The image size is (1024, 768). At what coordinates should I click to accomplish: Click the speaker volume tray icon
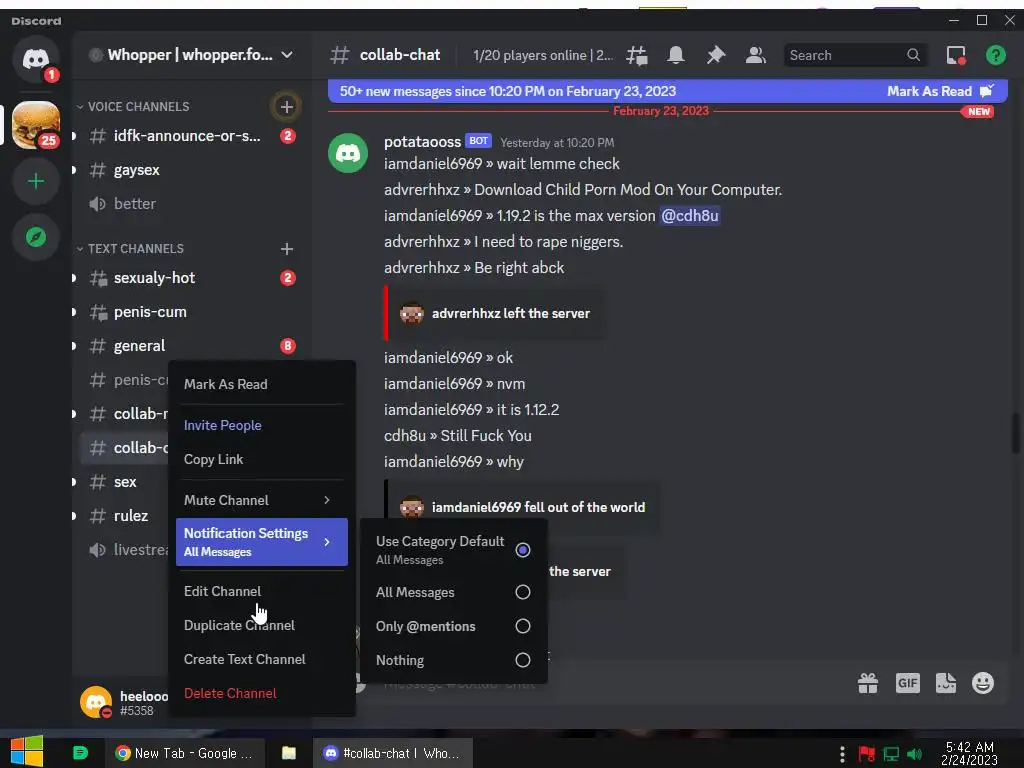(x=915, y=754)
